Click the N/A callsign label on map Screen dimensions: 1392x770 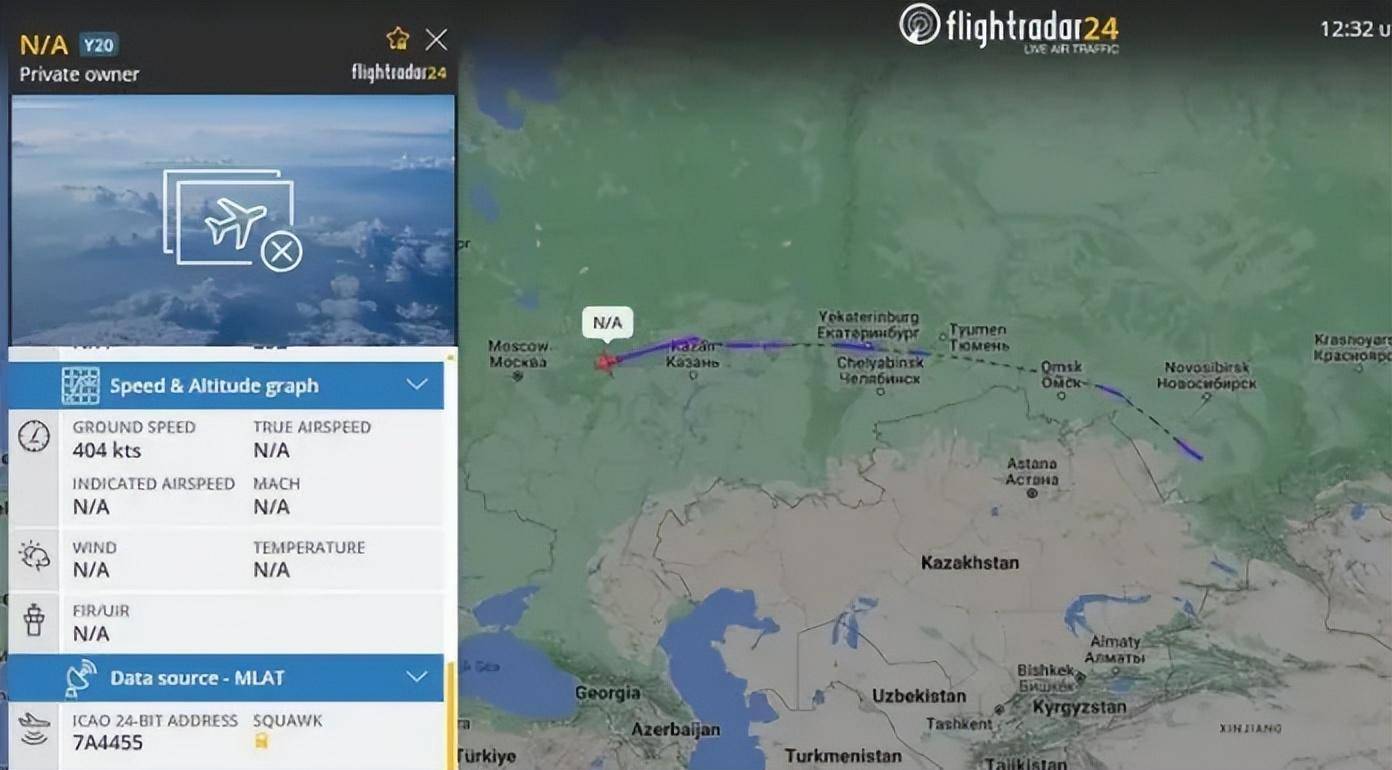[607, 323]
